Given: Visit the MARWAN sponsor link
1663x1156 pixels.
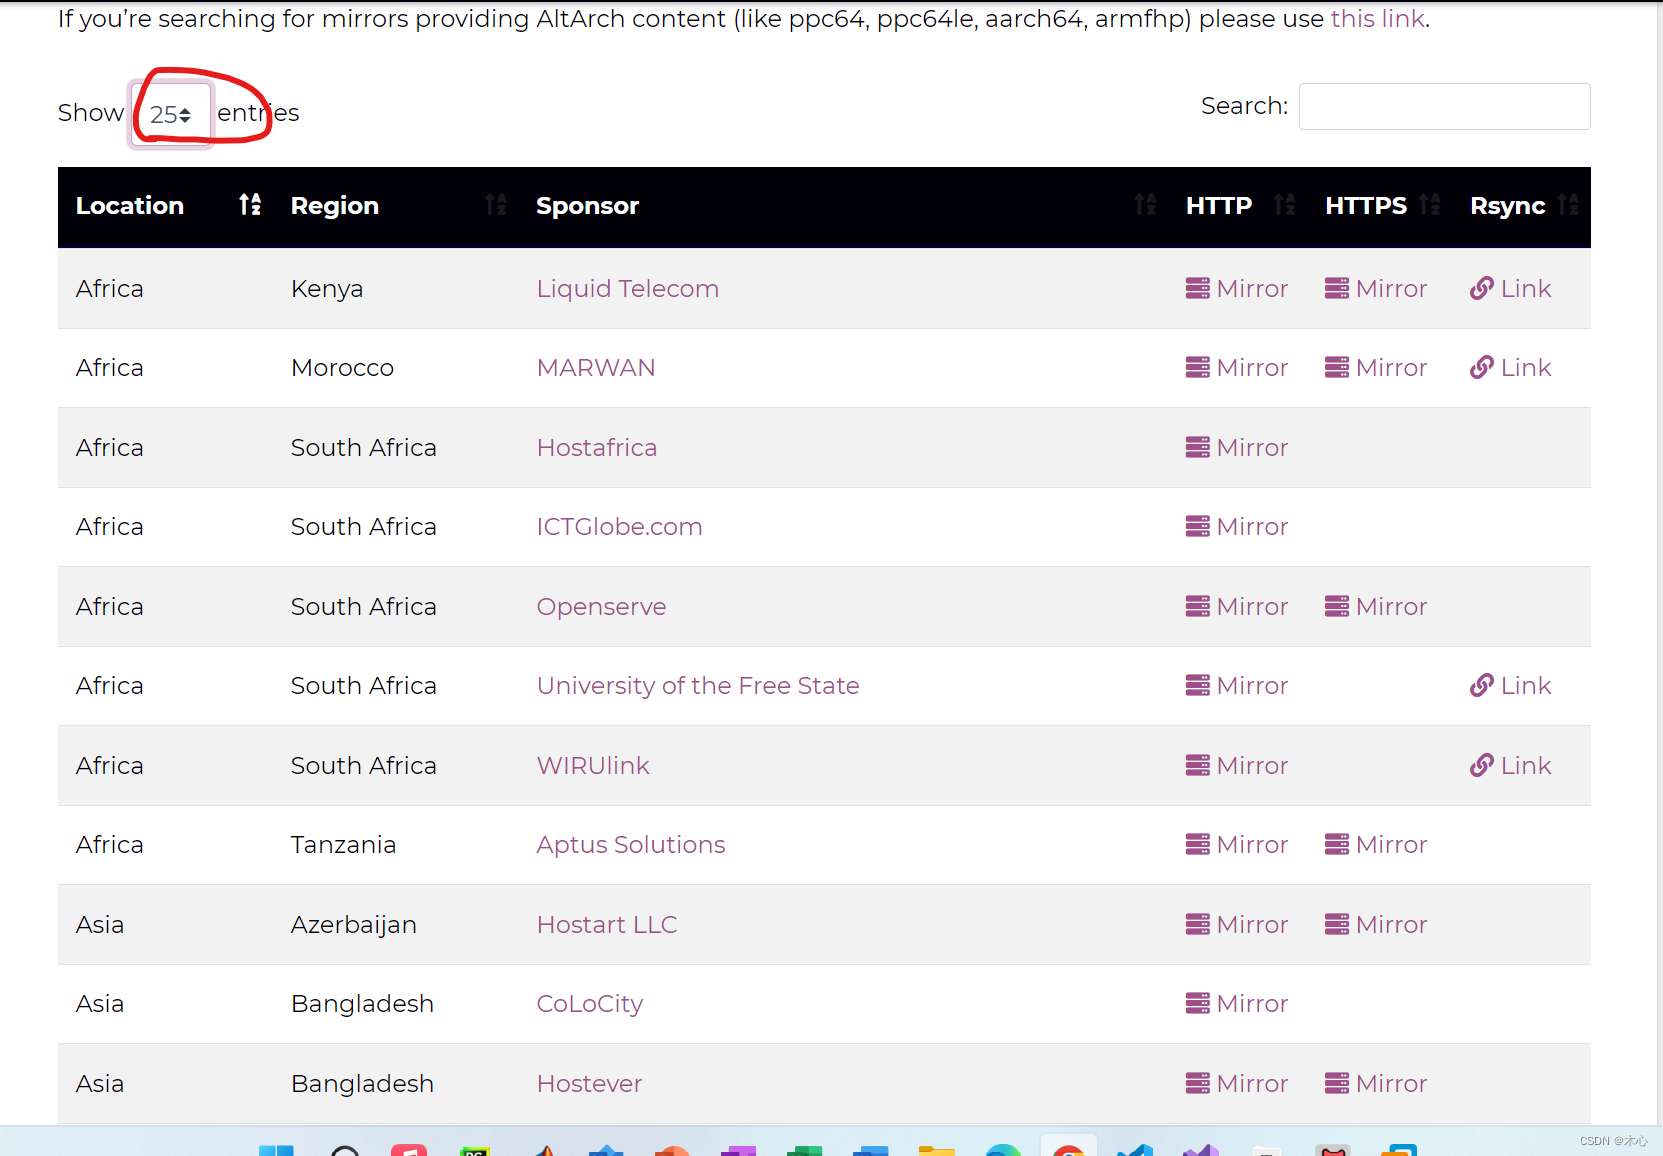Looking at the screenshot, I should tap(596, 368).
